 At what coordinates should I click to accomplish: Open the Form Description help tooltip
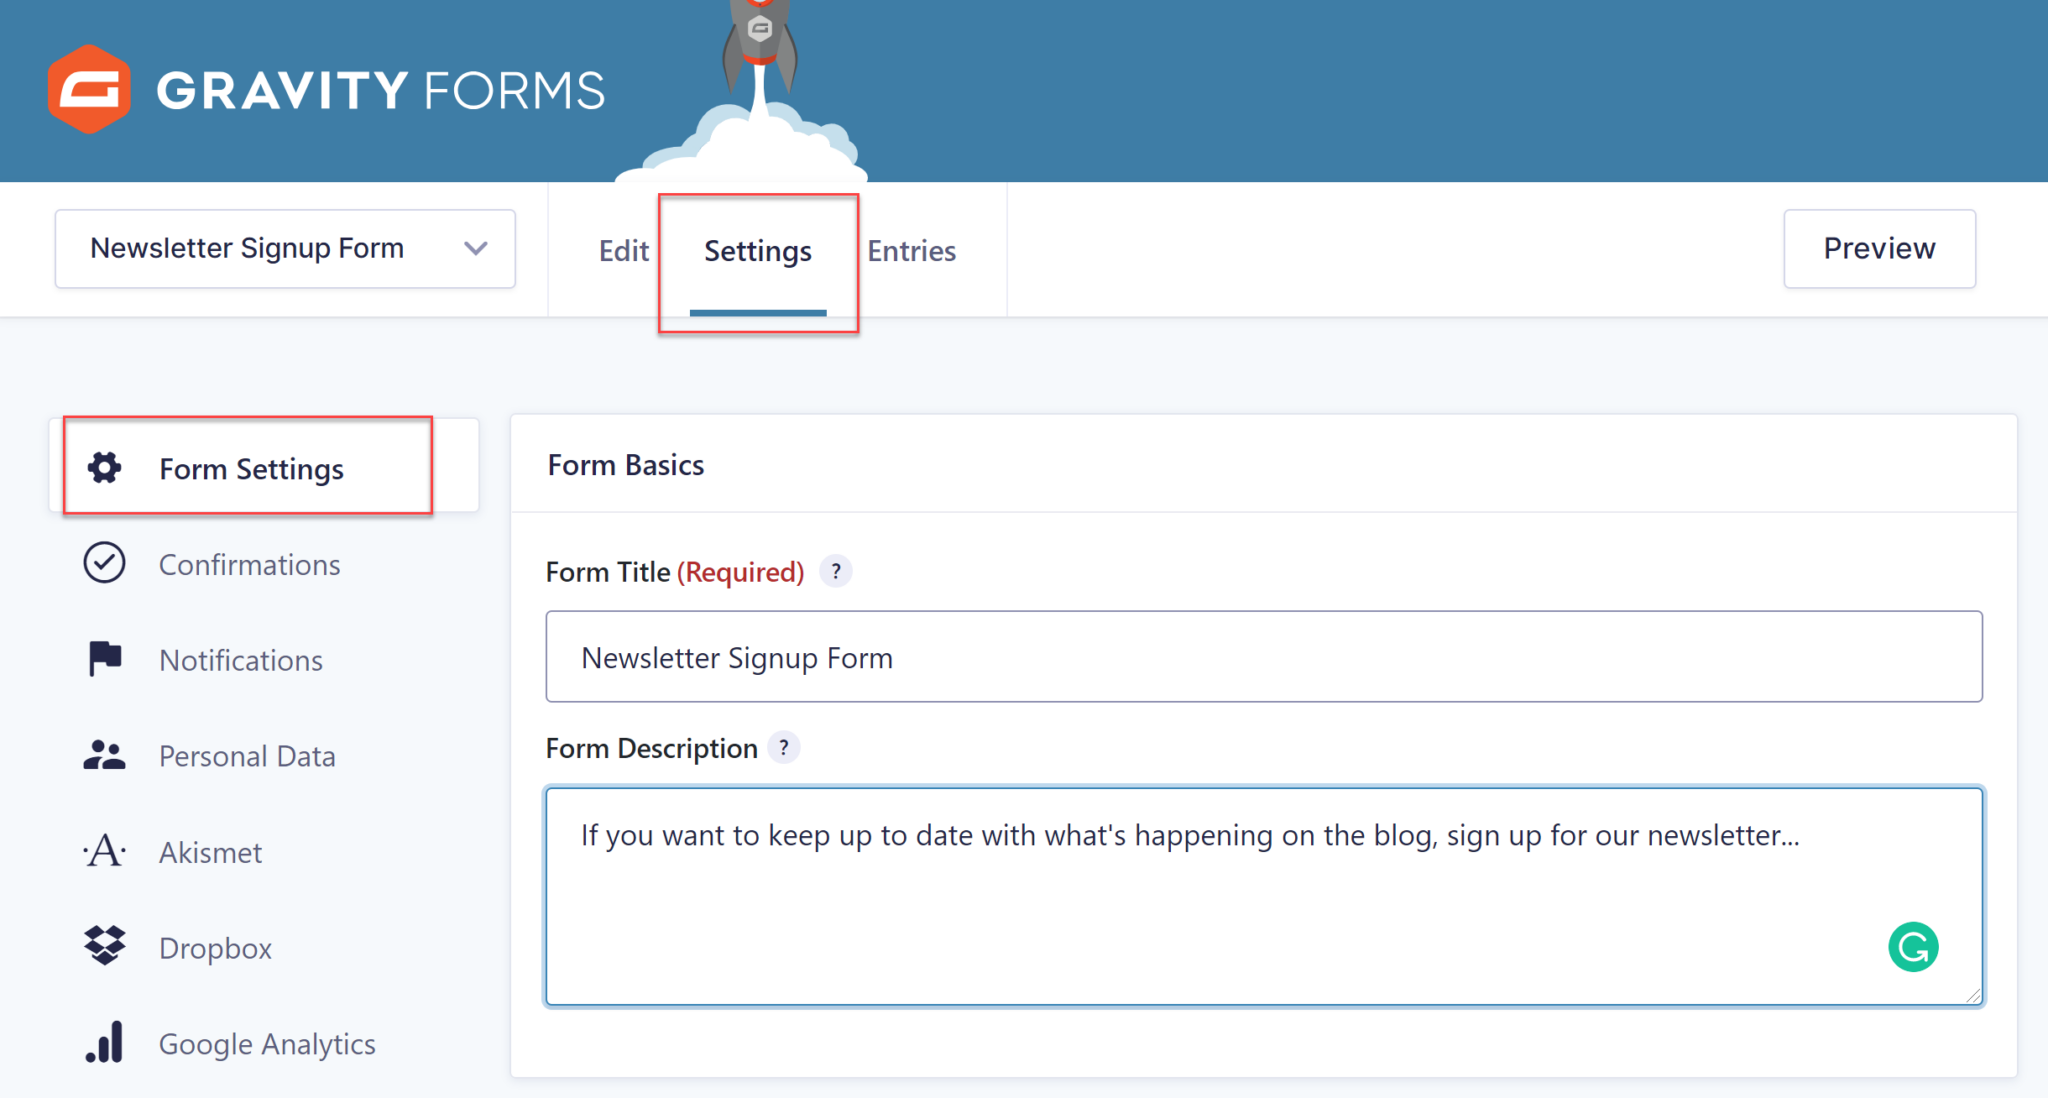tap(785, 747)
